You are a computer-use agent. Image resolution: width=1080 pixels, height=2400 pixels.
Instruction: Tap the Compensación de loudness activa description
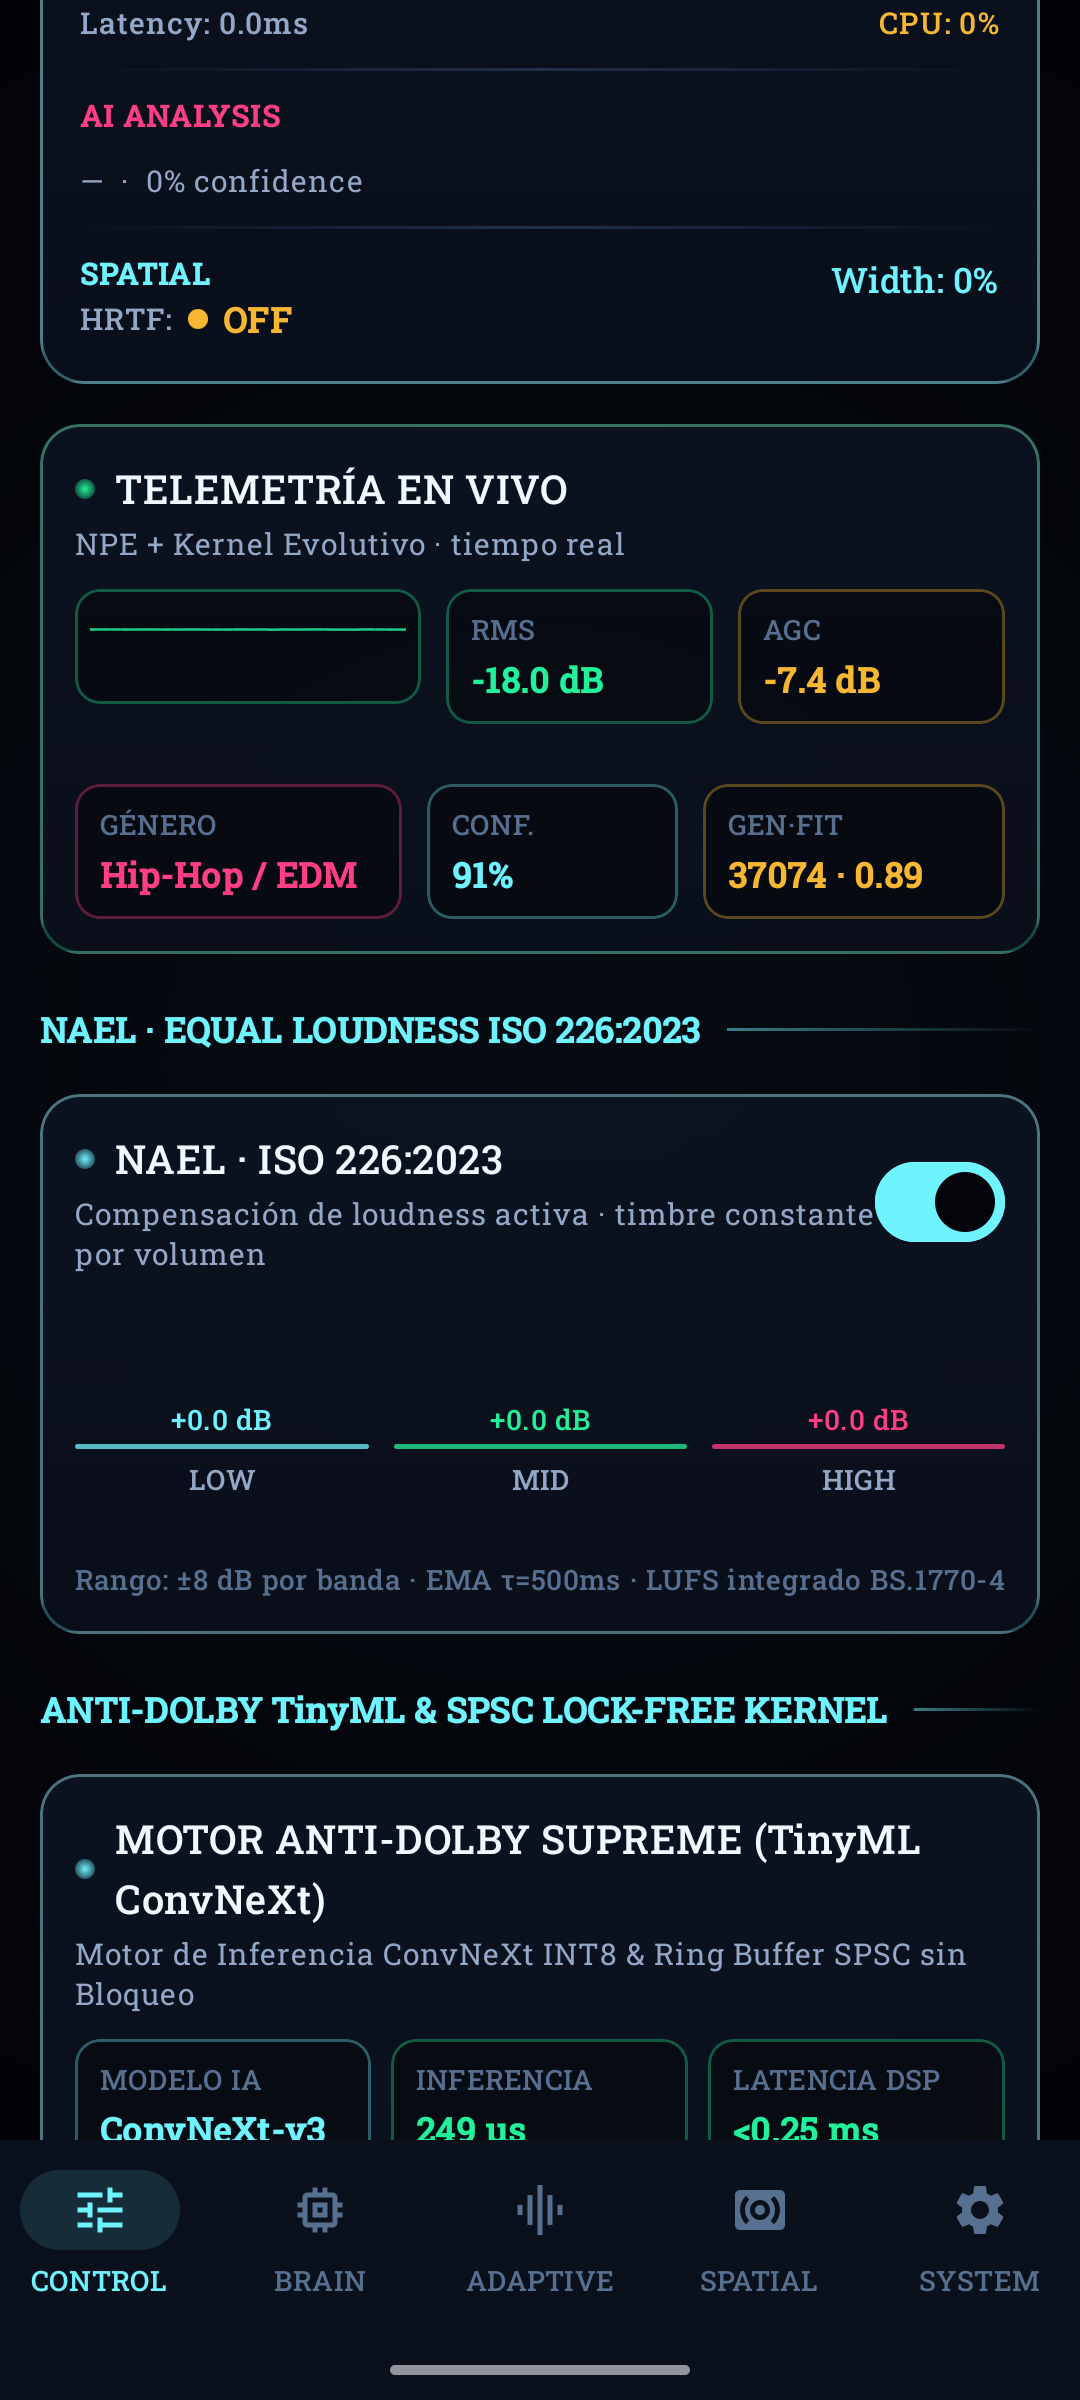[x=475, y=1234]
